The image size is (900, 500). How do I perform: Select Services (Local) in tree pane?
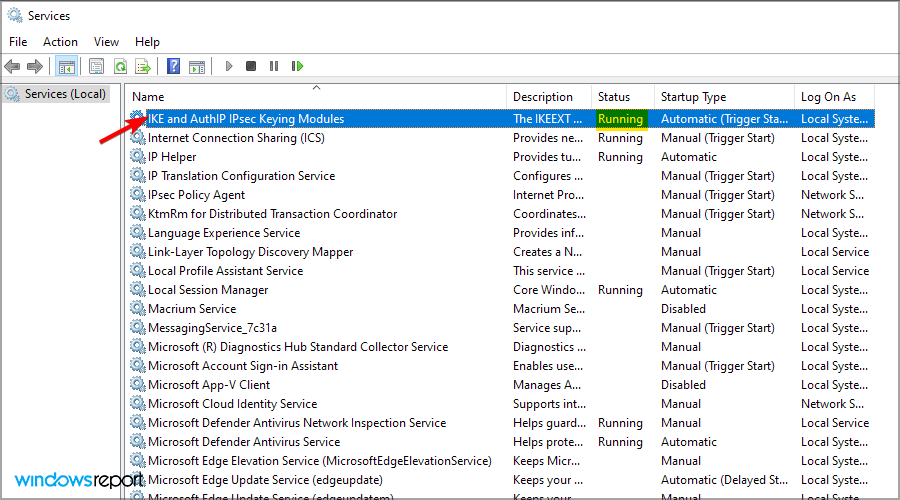[x=56, y=94]
